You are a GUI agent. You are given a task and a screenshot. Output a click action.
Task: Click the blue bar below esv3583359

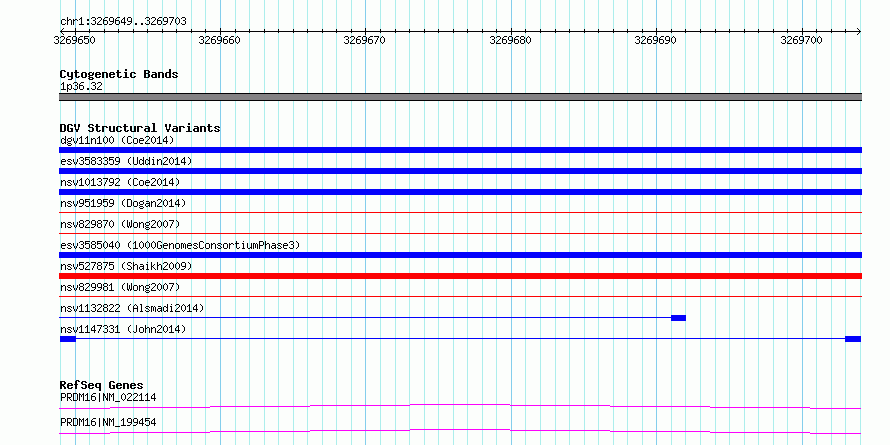(x=460, y=171)
